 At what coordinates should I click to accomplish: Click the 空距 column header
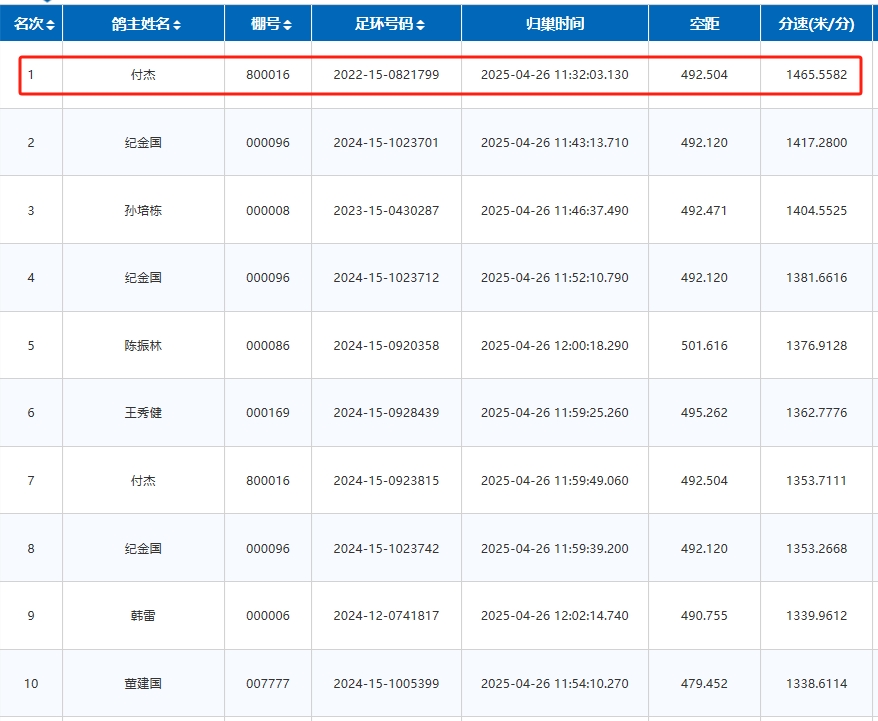[704, 23]
